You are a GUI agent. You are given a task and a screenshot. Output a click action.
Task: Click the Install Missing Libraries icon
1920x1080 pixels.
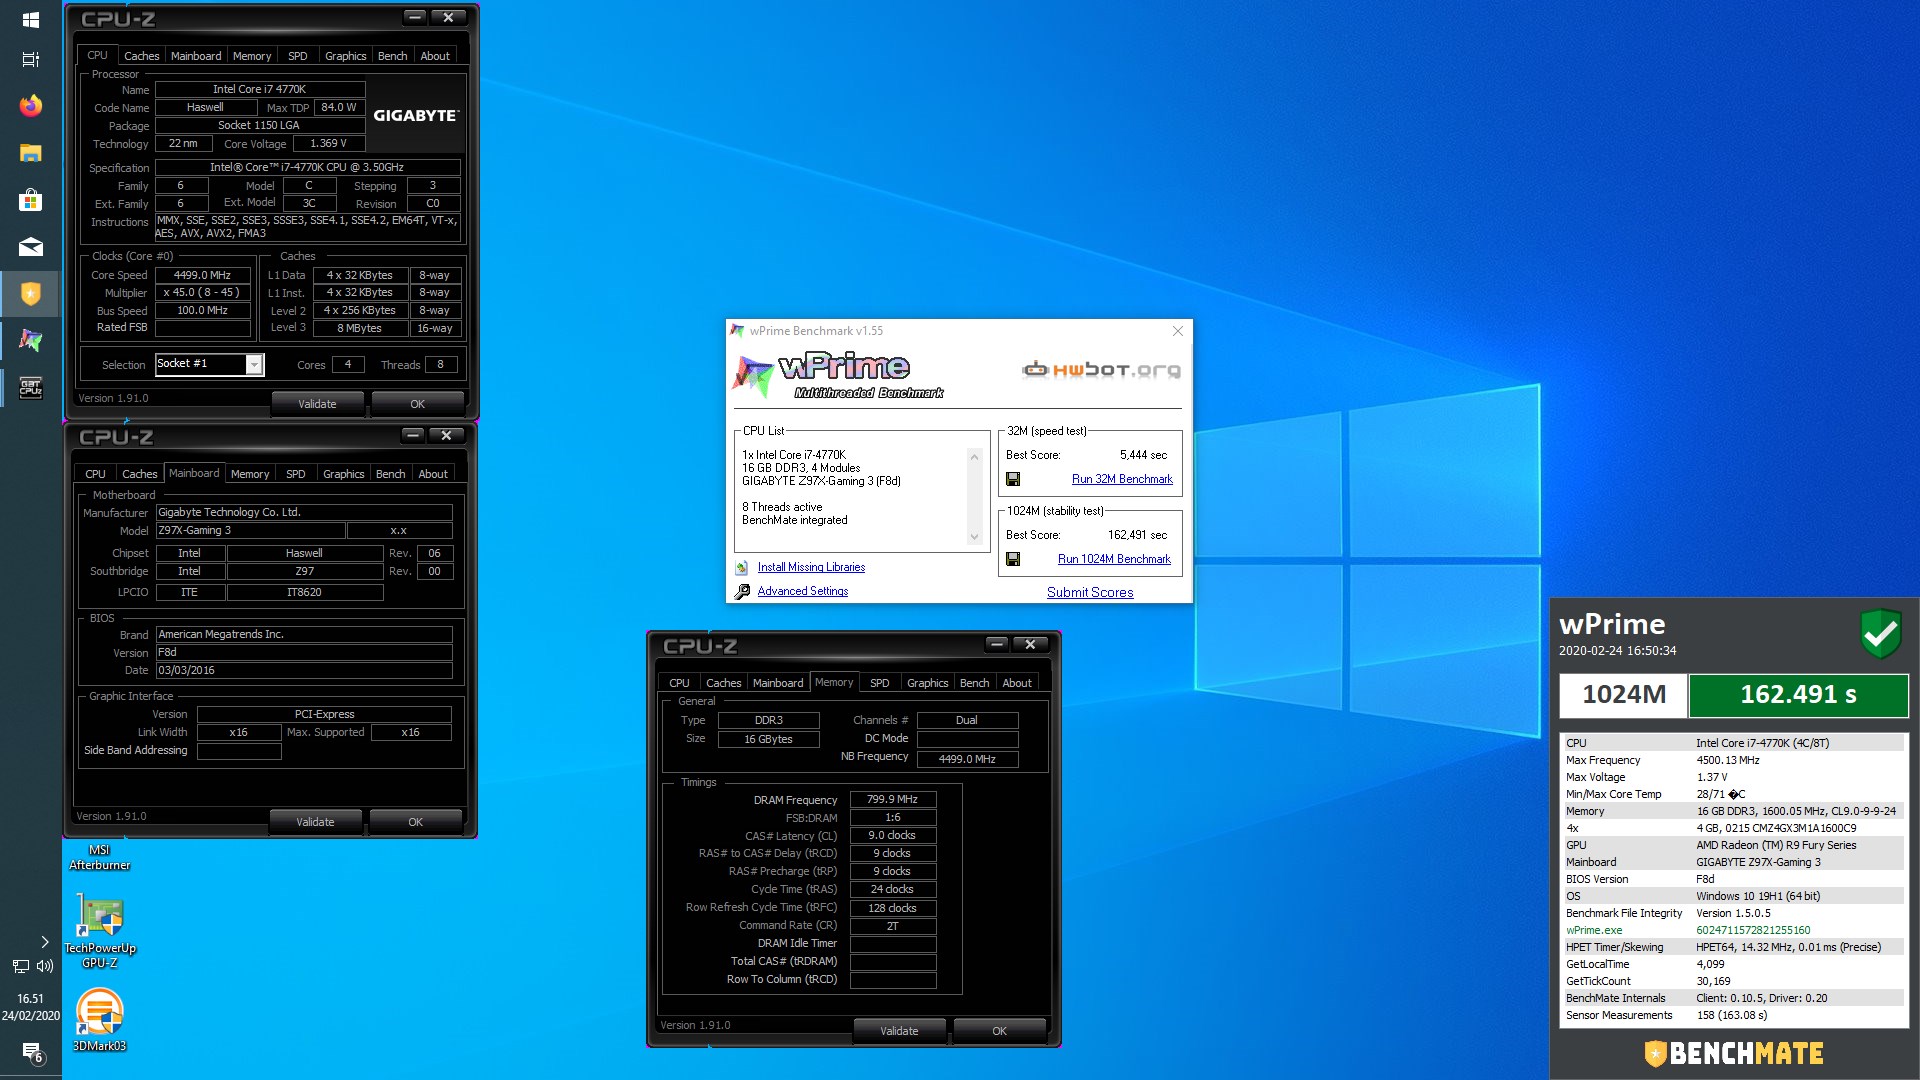pyautogui.click(x=742, y=567)
